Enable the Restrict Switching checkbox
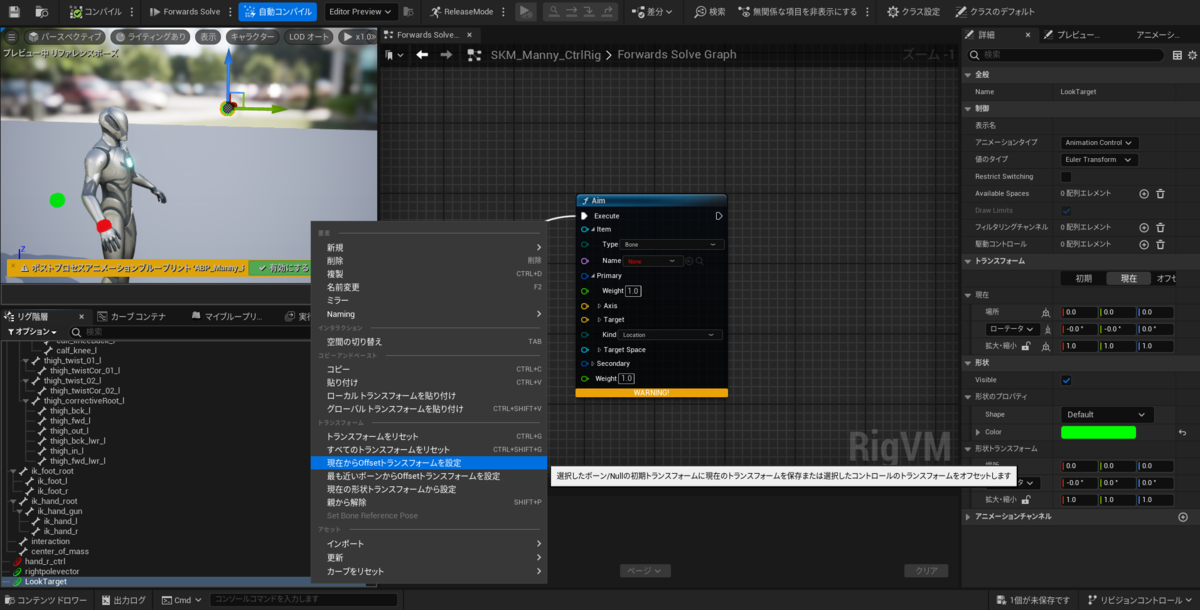The width and height of the screenshot is (1200, 610). click(1065, 176)
